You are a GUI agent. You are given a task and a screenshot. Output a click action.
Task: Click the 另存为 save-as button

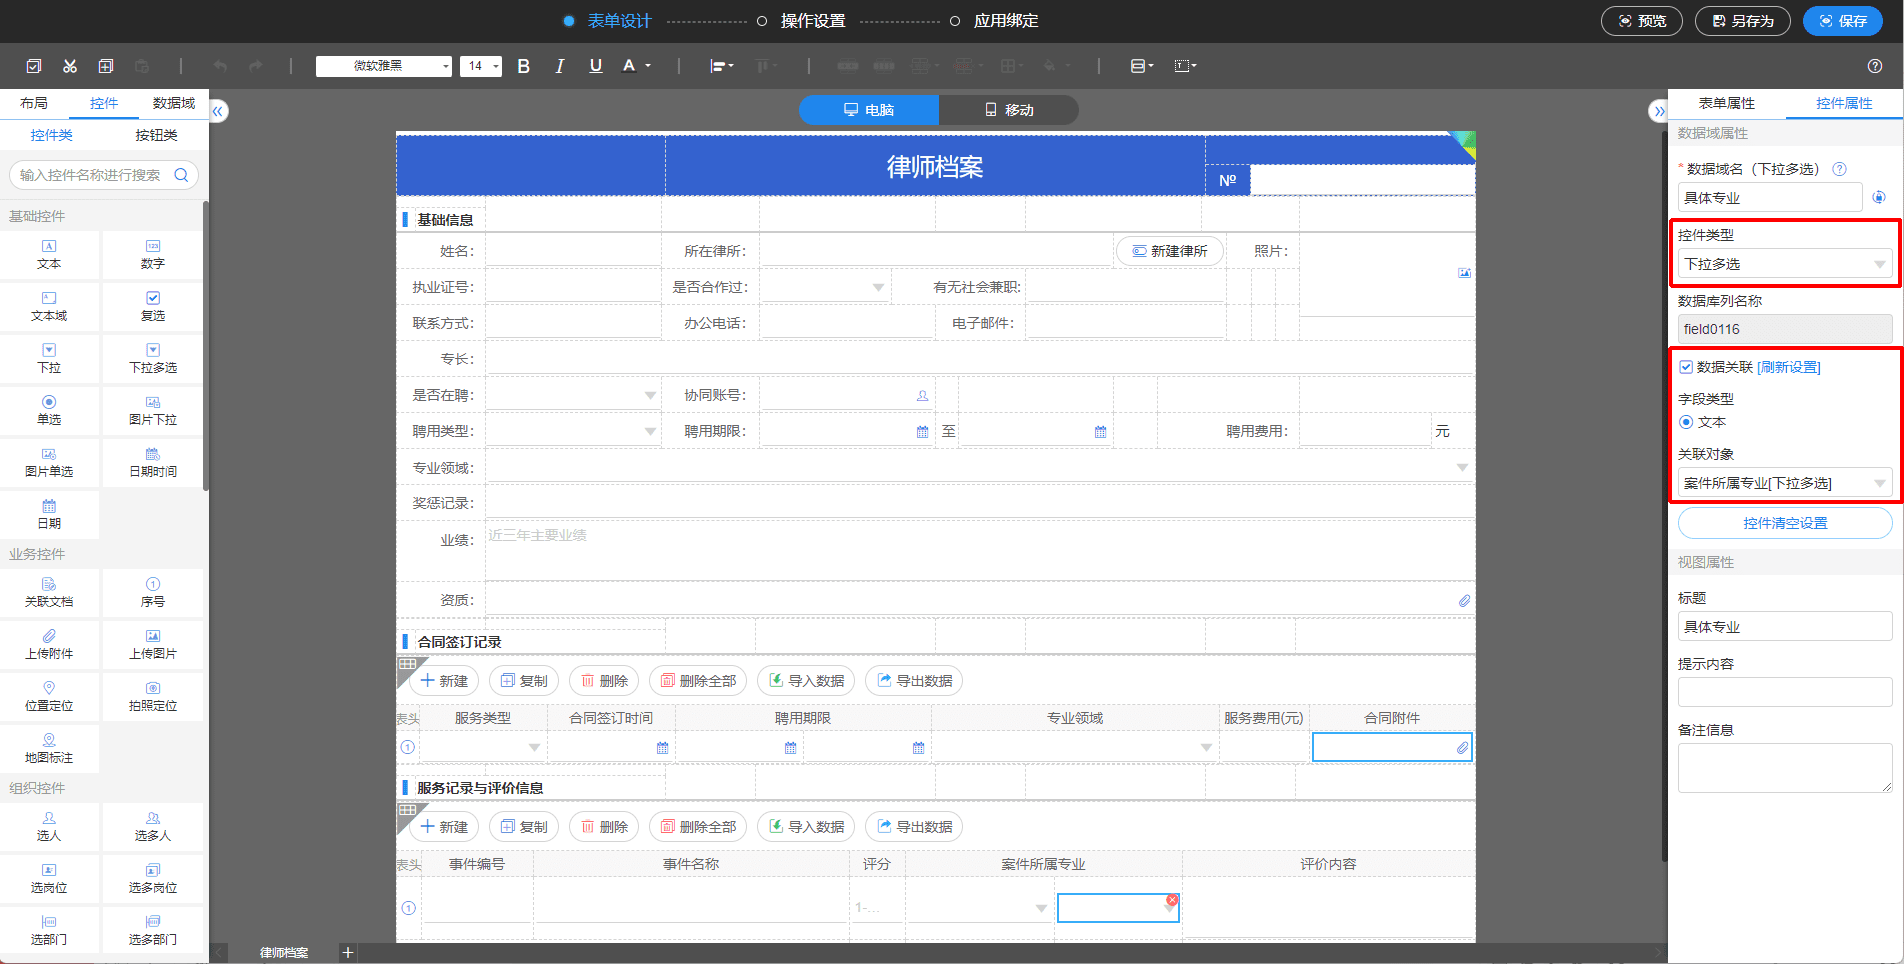[1743, 21]
